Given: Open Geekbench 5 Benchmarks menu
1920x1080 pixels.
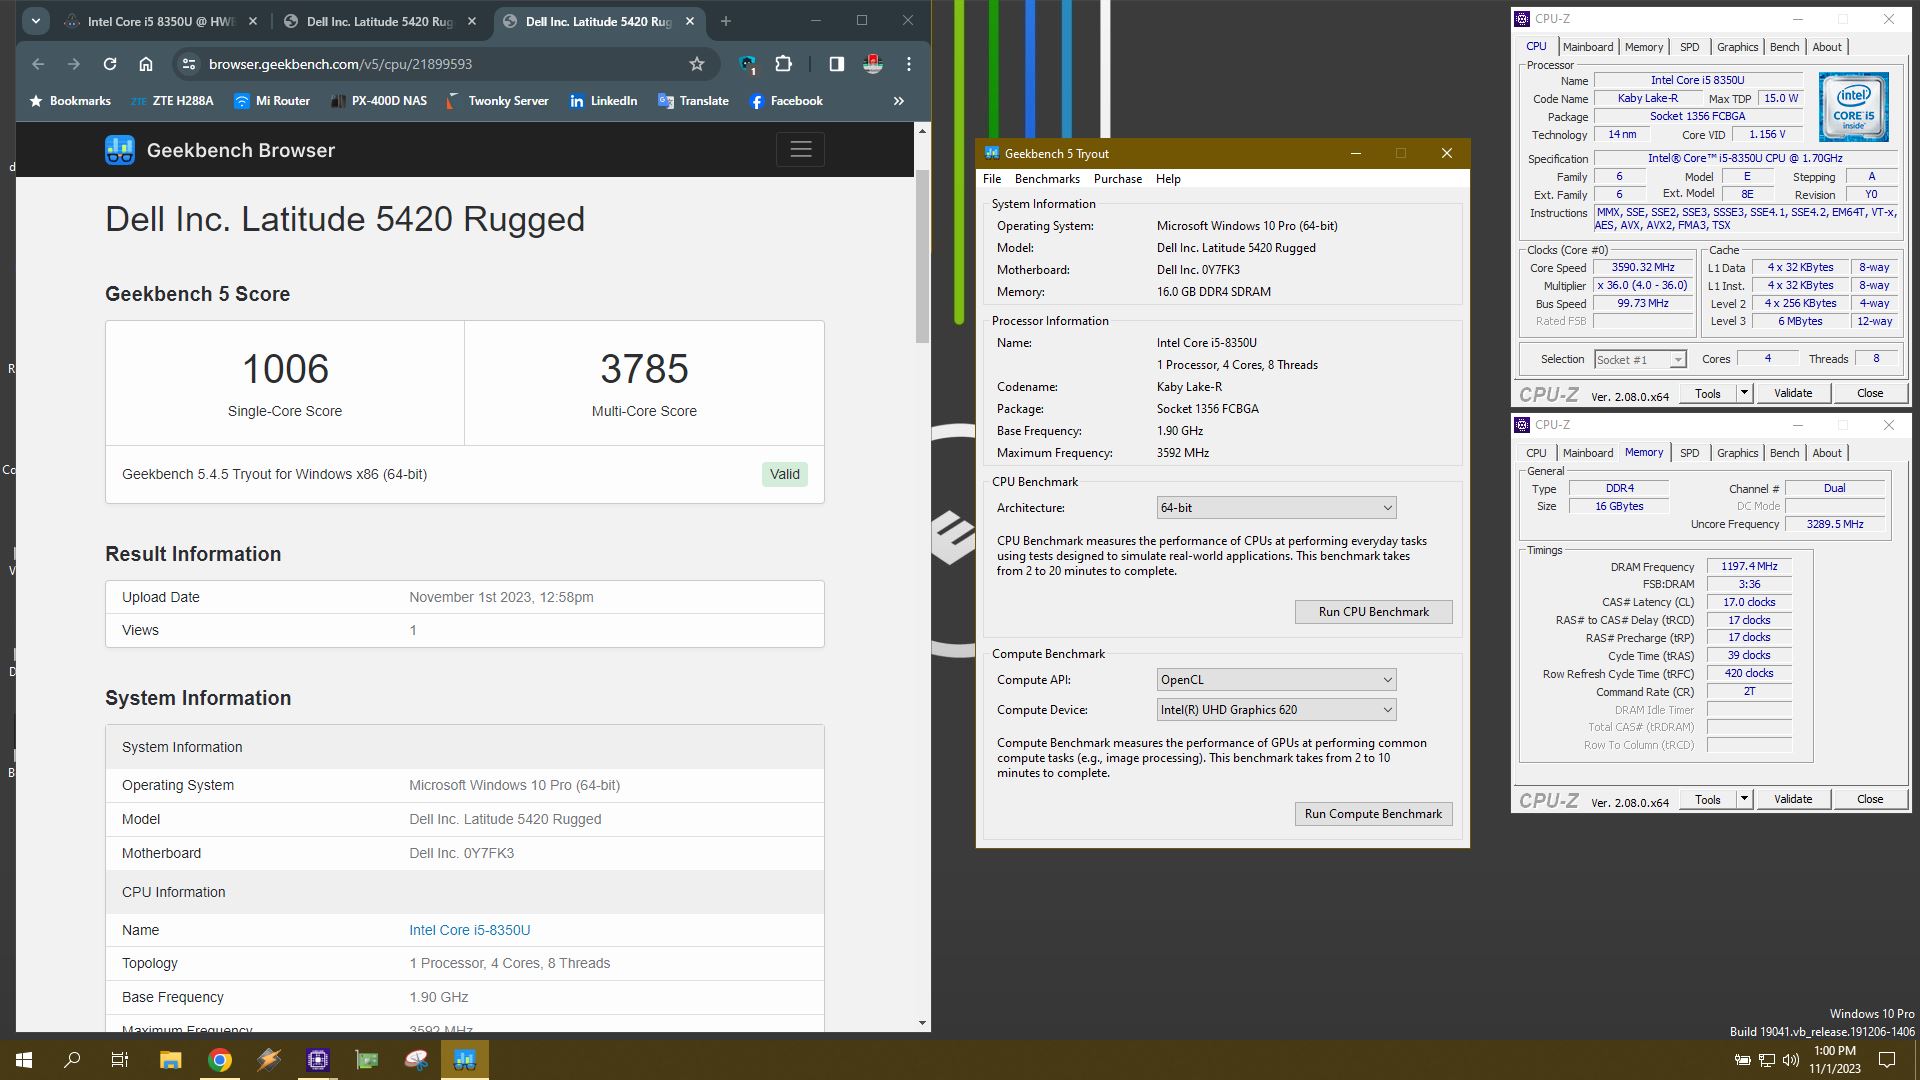Looking at the screenshot, I should pyautogui.click(x=1047, y=179).
